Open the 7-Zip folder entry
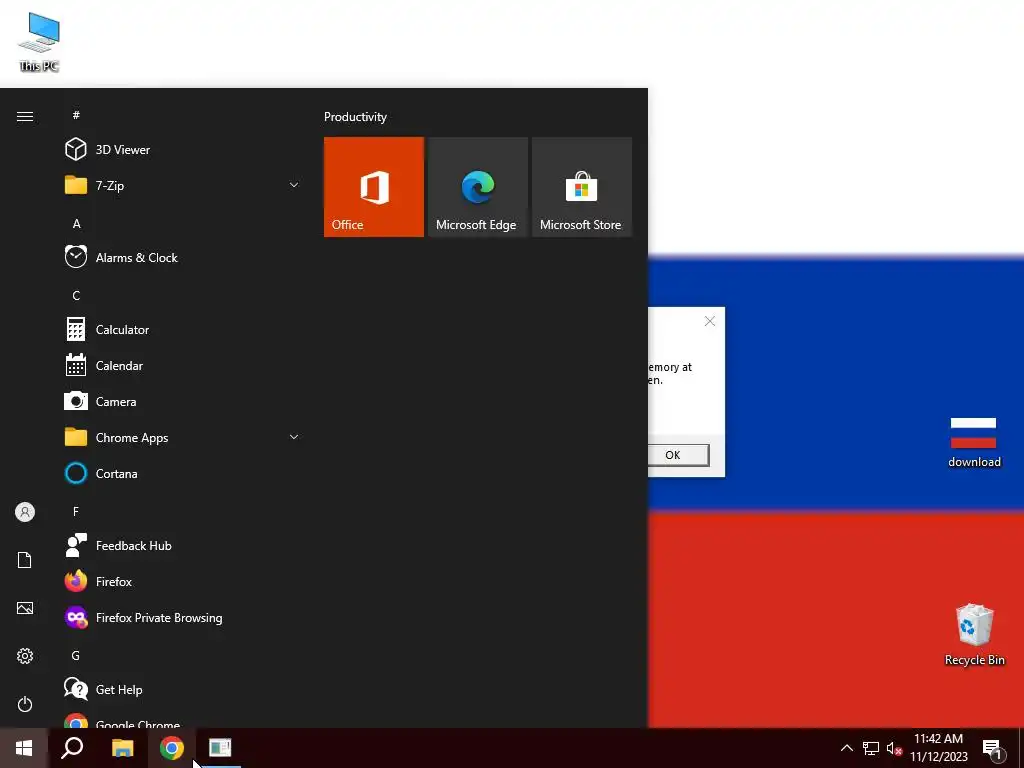The height and width of the screenshot is (768, 1024). (183, 185)
